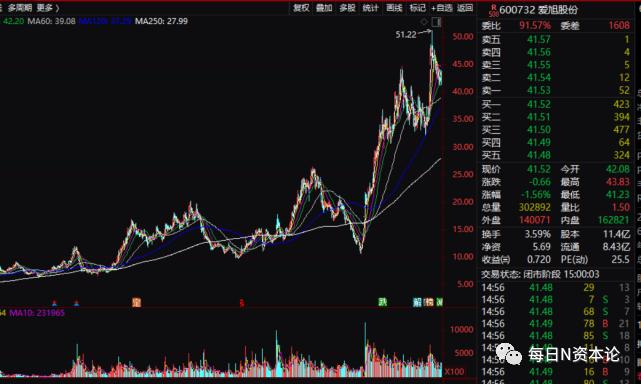This screenshot has height=384, width=641.
Task: Click the 收益(三) 0.720 earnings value
Action: [538, 260]
